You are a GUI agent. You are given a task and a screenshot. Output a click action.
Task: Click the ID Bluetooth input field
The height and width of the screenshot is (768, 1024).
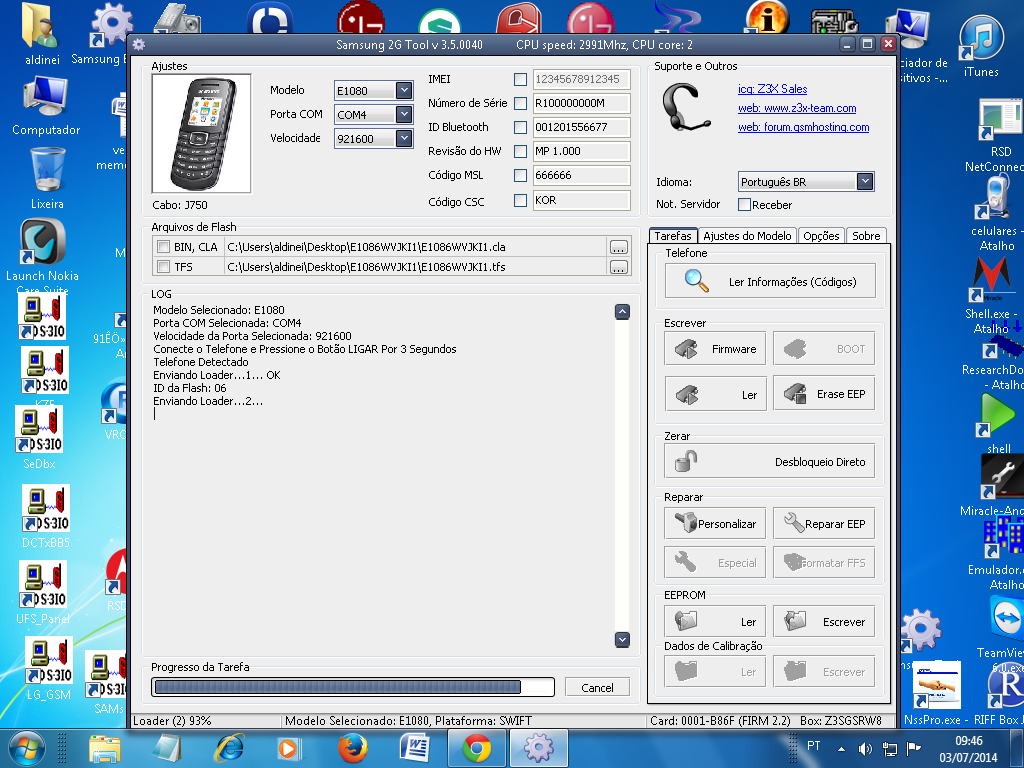tap(581, 127)
